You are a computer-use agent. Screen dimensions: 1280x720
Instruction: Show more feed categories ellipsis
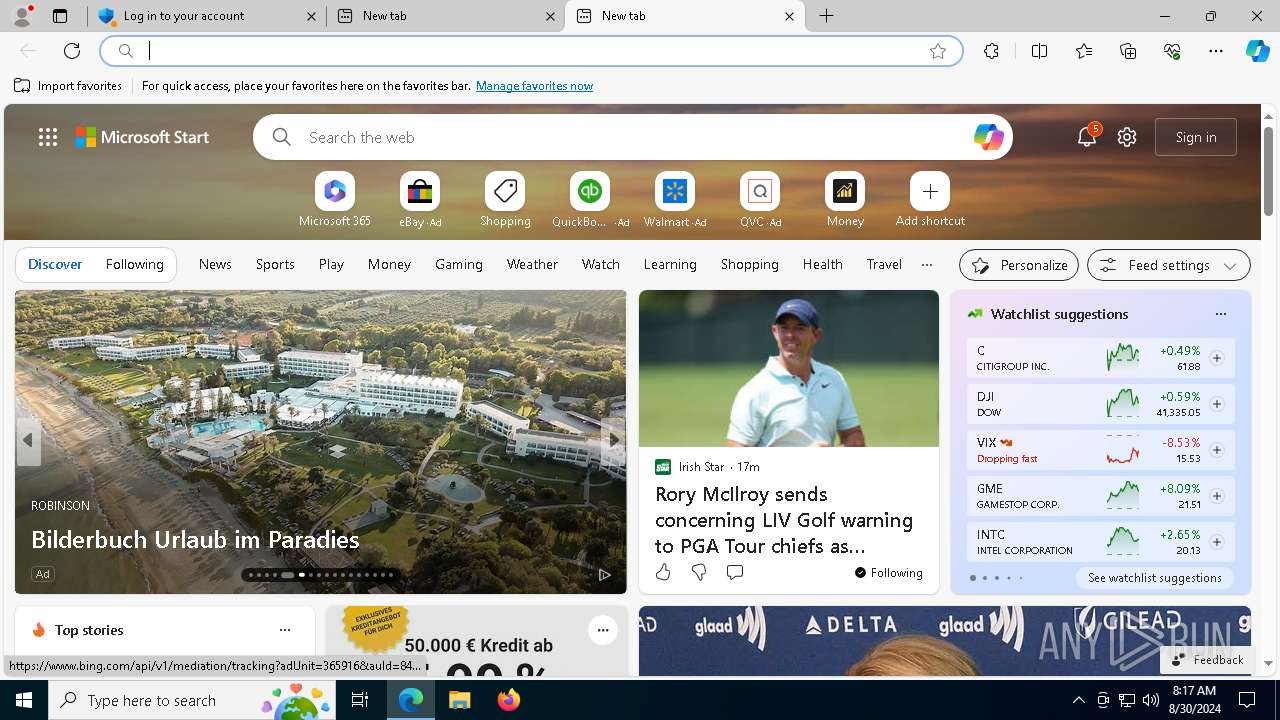coord(927,265)
